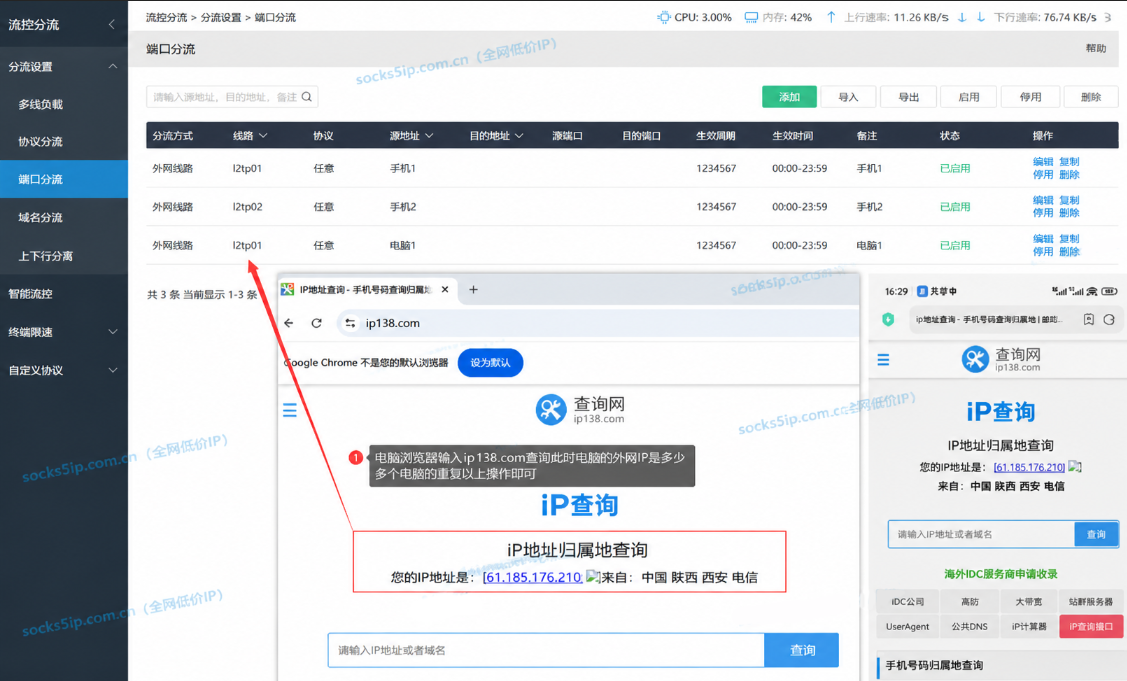Click 查询 button on phone page
Image resolution: width=1127 pixels, height=681 pixels.
coord(1096,534)
